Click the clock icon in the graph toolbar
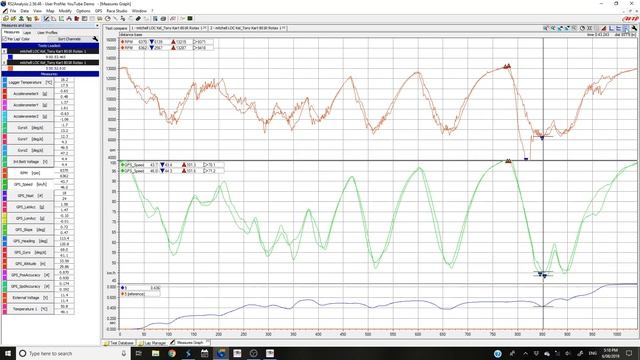640x360 pixels. coord(582,28)
